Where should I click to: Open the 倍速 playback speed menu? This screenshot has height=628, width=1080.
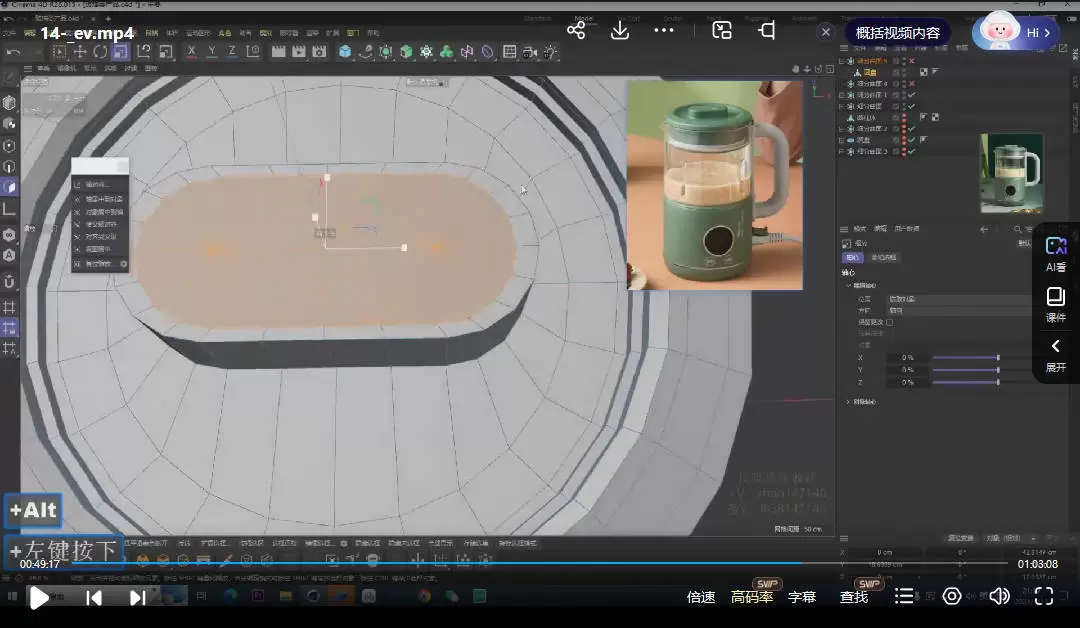(701, 597)
